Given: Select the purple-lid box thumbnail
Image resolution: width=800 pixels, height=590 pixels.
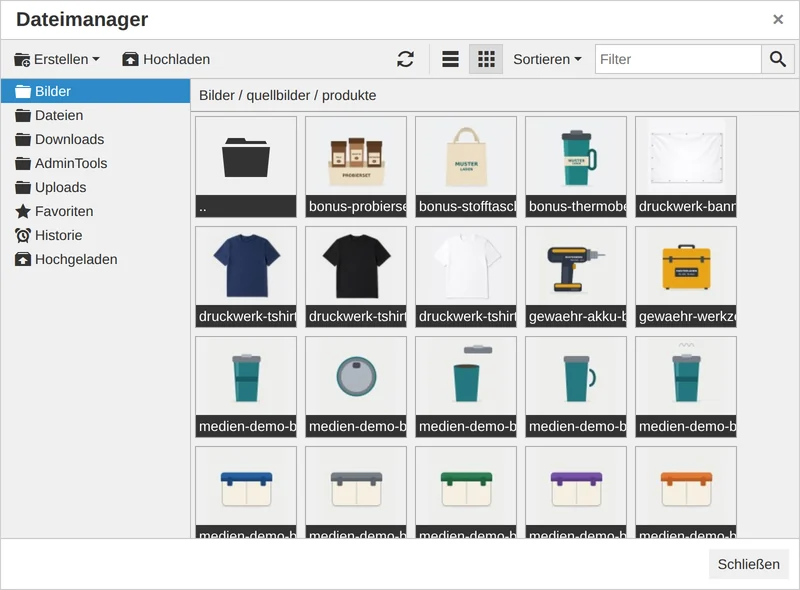Looking at the screenshot, I should click(x=576, y=492).
